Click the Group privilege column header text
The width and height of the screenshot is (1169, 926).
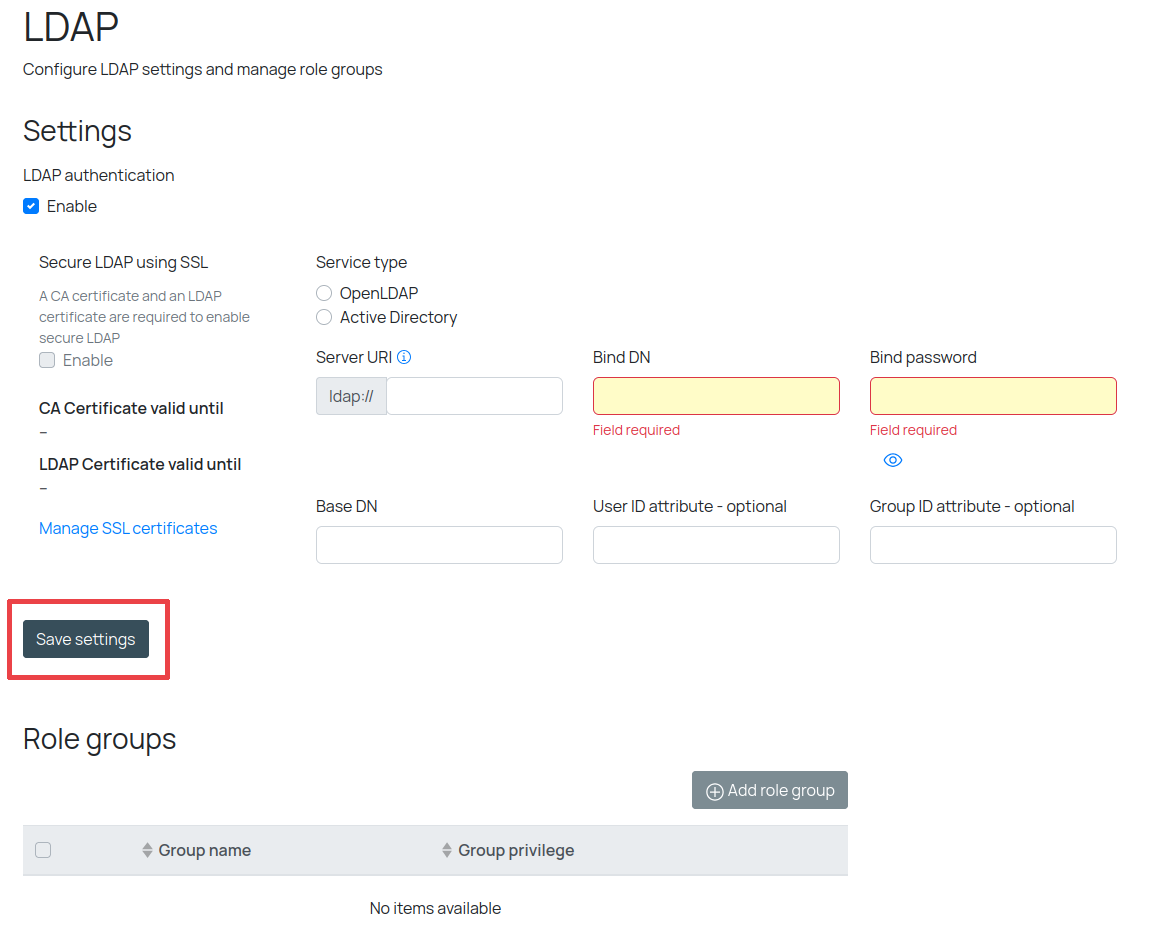[516, 850]
